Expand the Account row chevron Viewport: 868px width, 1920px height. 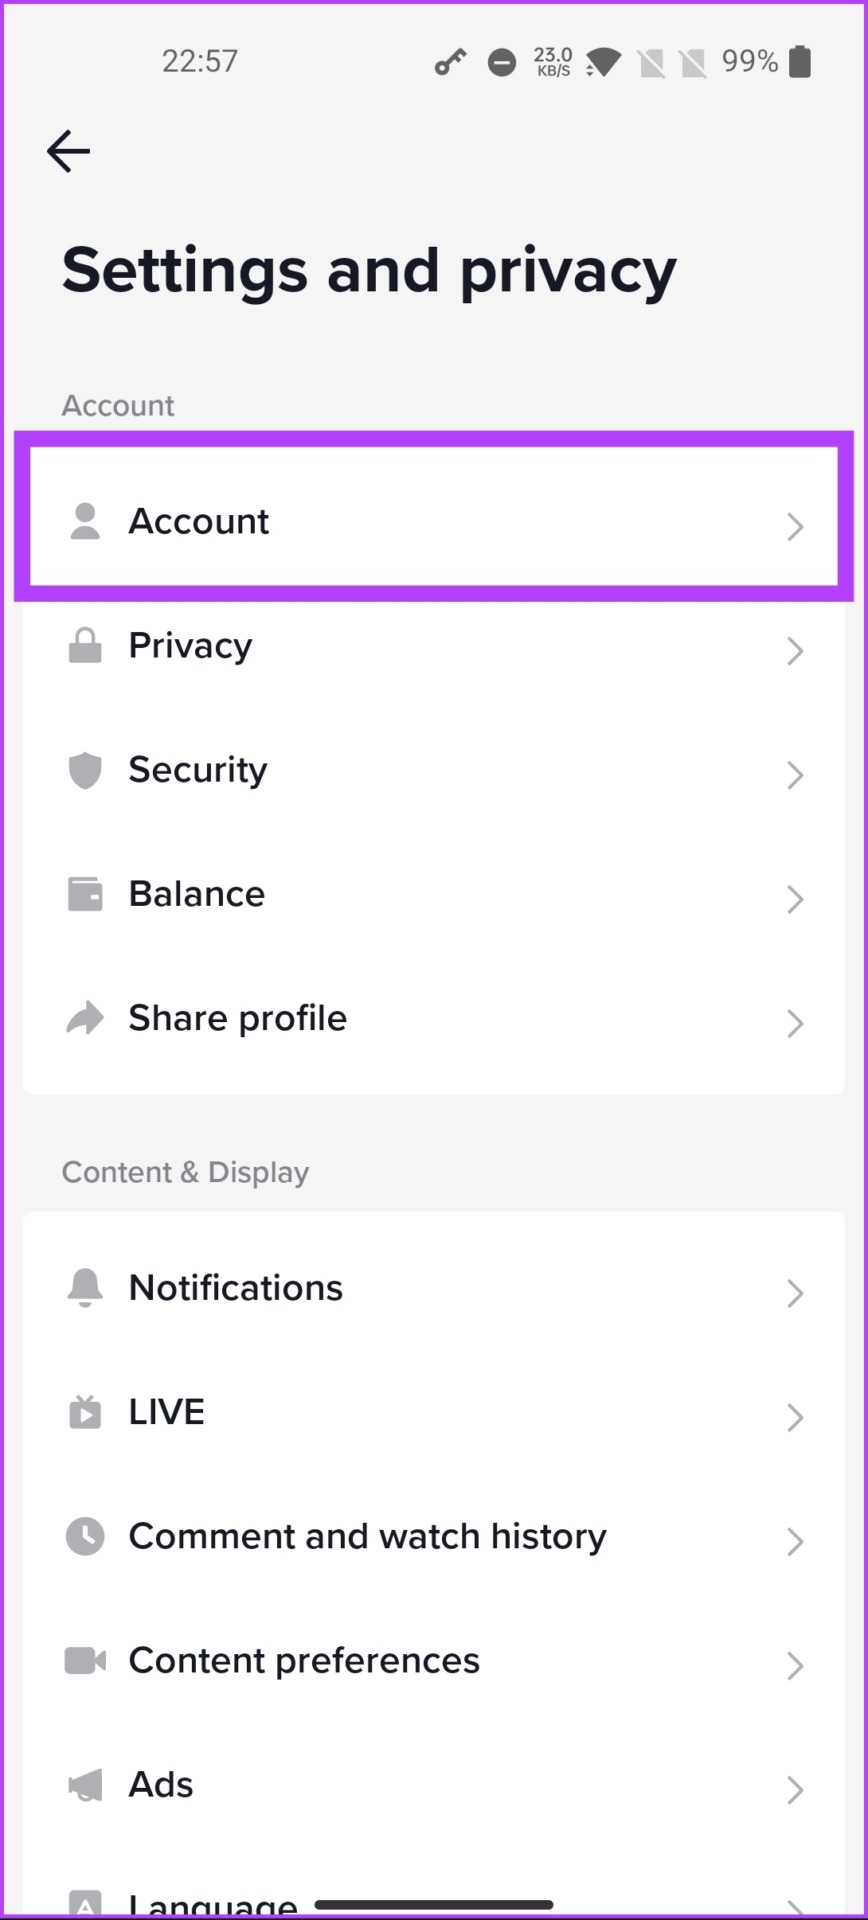click(x=795, y=527)
